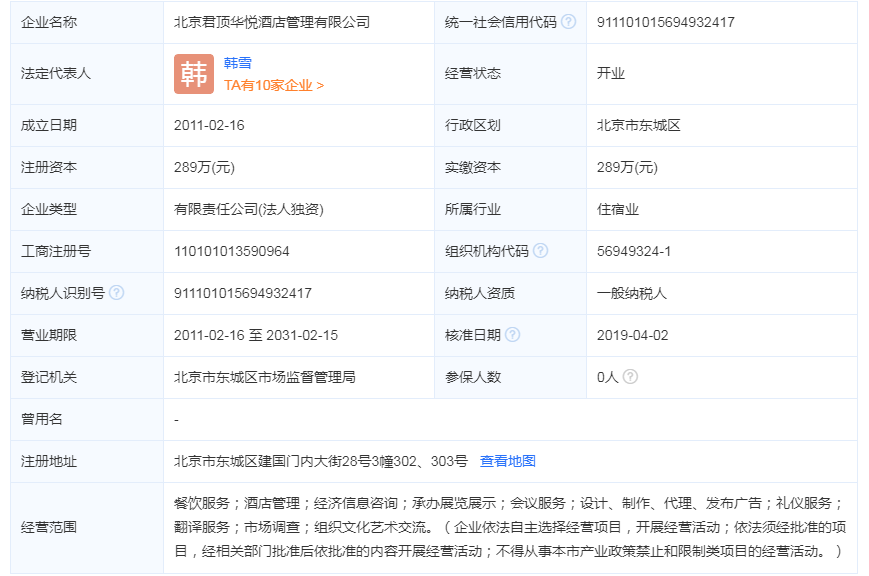Image resolution: width=869 pixels, height=576 pixels.
Task: Click founding date 2011-02-16 in 成立日期 row
Action: (209, 125)
